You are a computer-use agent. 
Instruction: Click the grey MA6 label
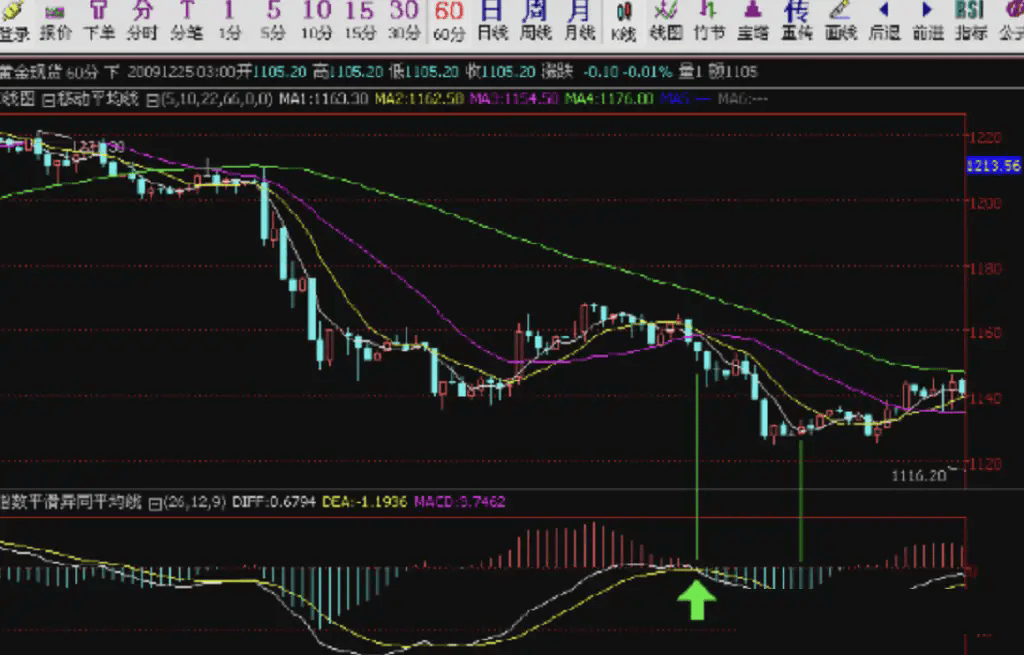(743, 99)
